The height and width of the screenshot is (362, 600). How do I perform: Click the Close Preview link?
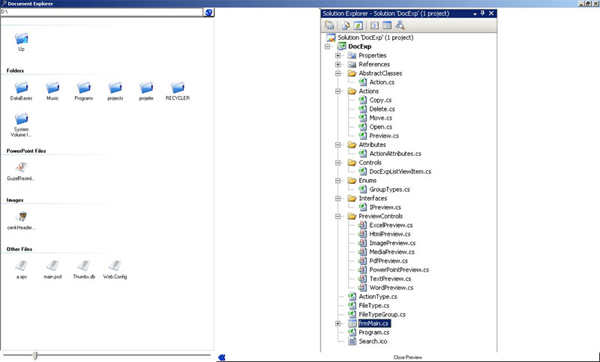(x=408, y=357)
